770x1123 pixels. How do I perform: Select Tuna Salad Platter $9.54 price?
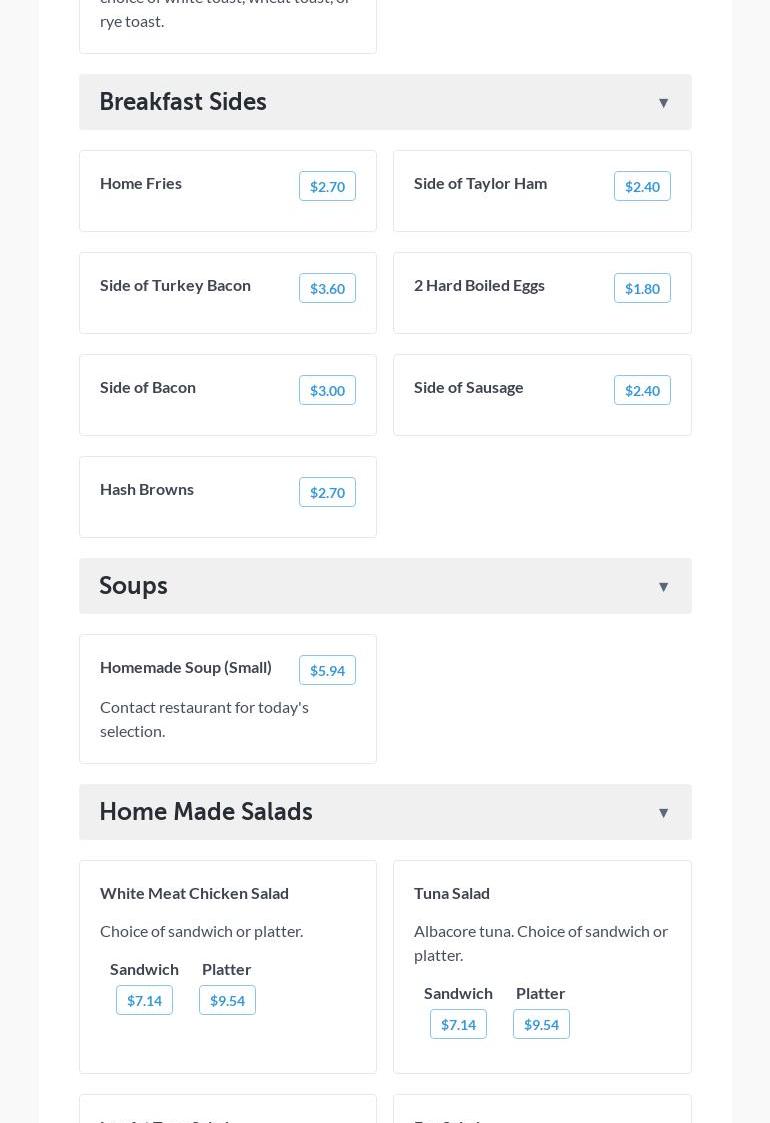[541, 1024]
